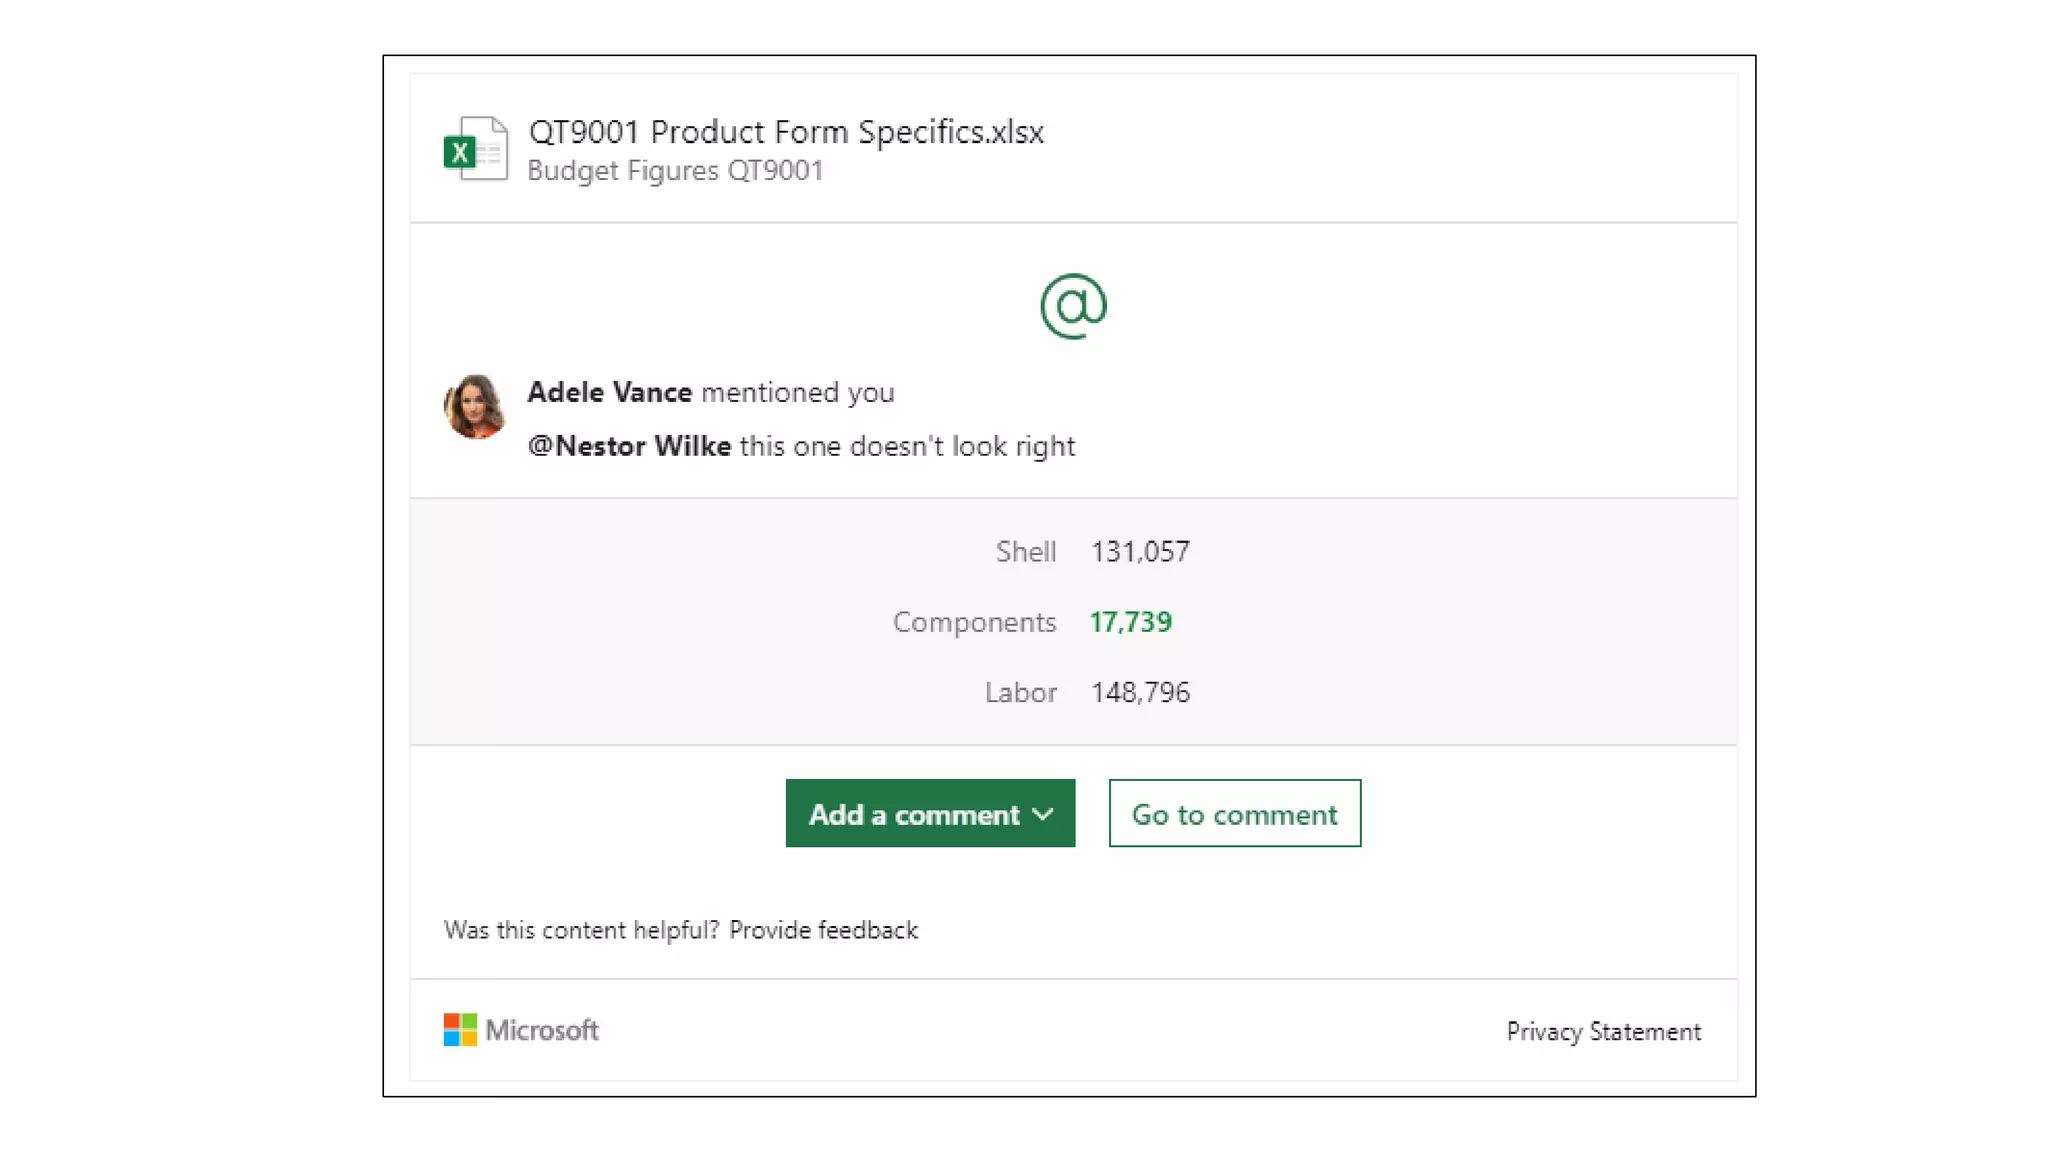Click the Shell row label

tap(1025, 552)
